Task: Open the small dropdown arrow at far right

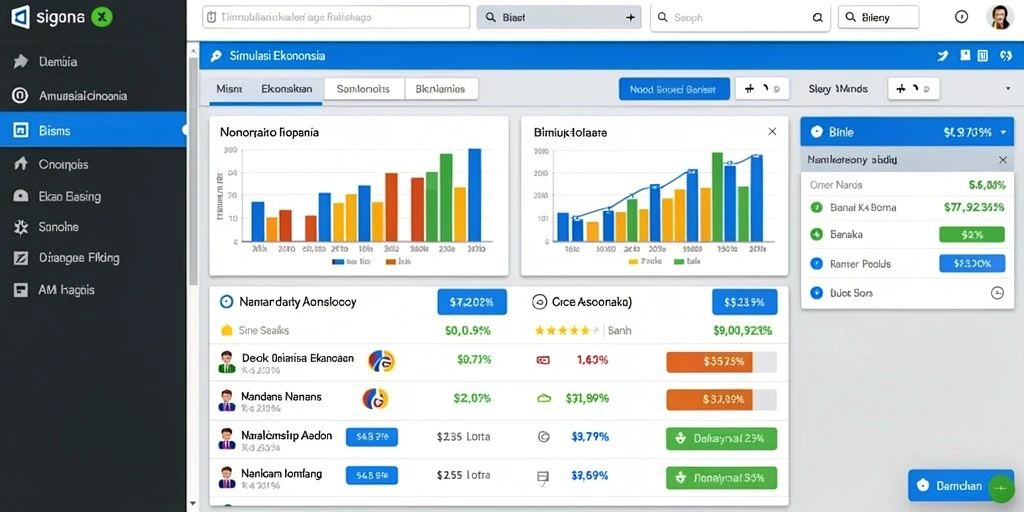Action: tap(1006, 89)
